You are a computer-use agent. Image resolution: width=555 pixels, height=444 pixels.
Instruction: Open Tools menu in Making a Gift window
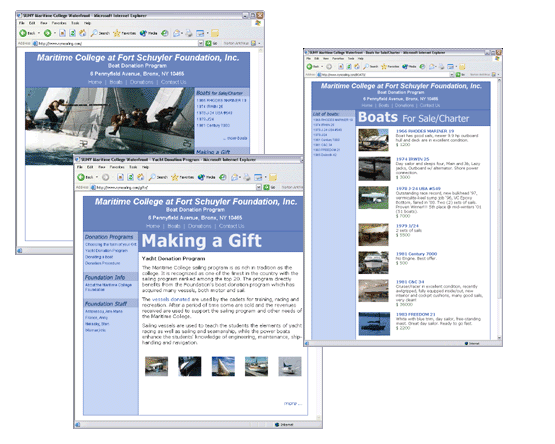click(133, 167)
